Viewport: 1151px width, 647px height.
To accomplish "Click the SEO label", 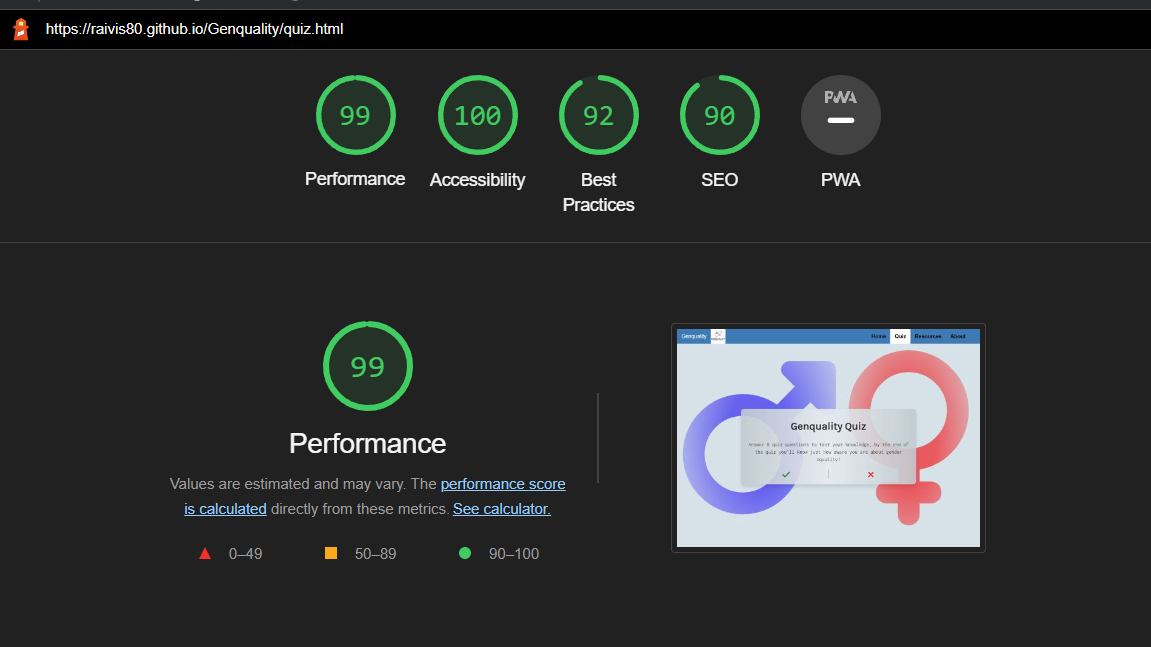I will point(719,180).
